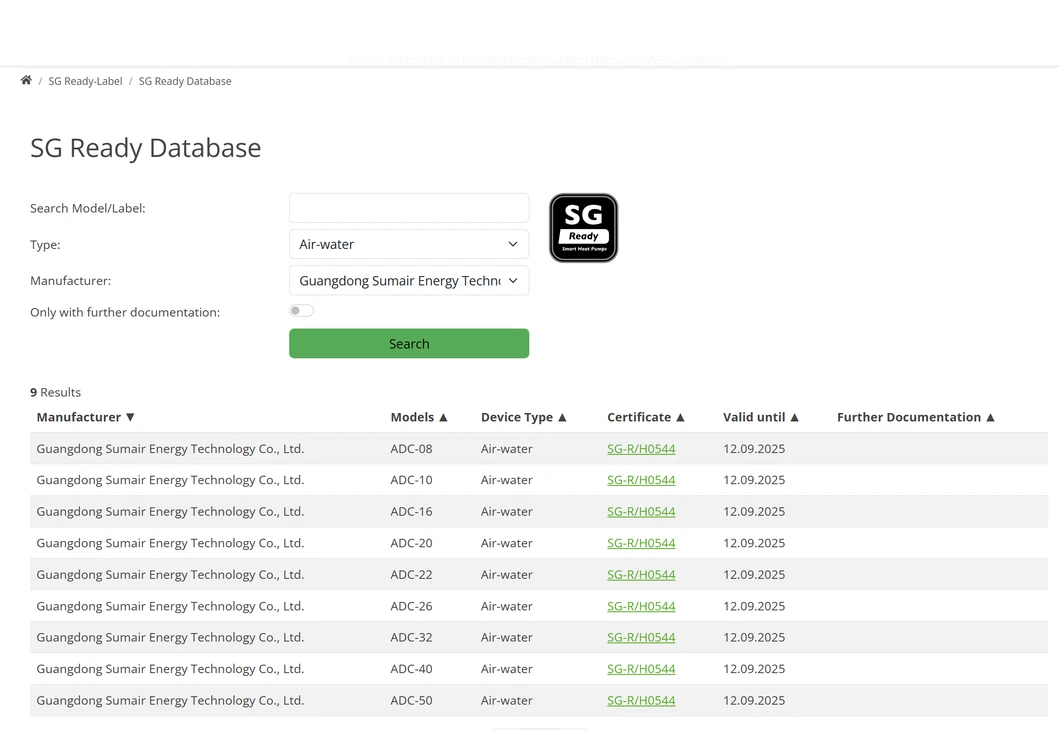Open certificate link for ADC-50 row
The image size is (1059, 730).
point(641,701)
